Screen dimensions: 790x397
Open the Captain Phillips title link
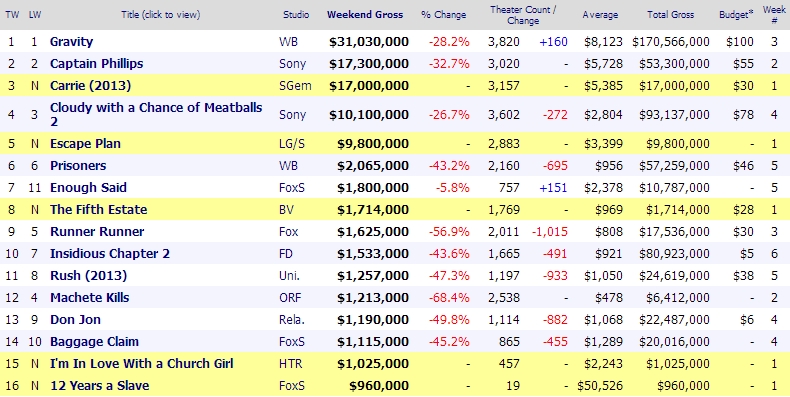[x=96, y=64]
